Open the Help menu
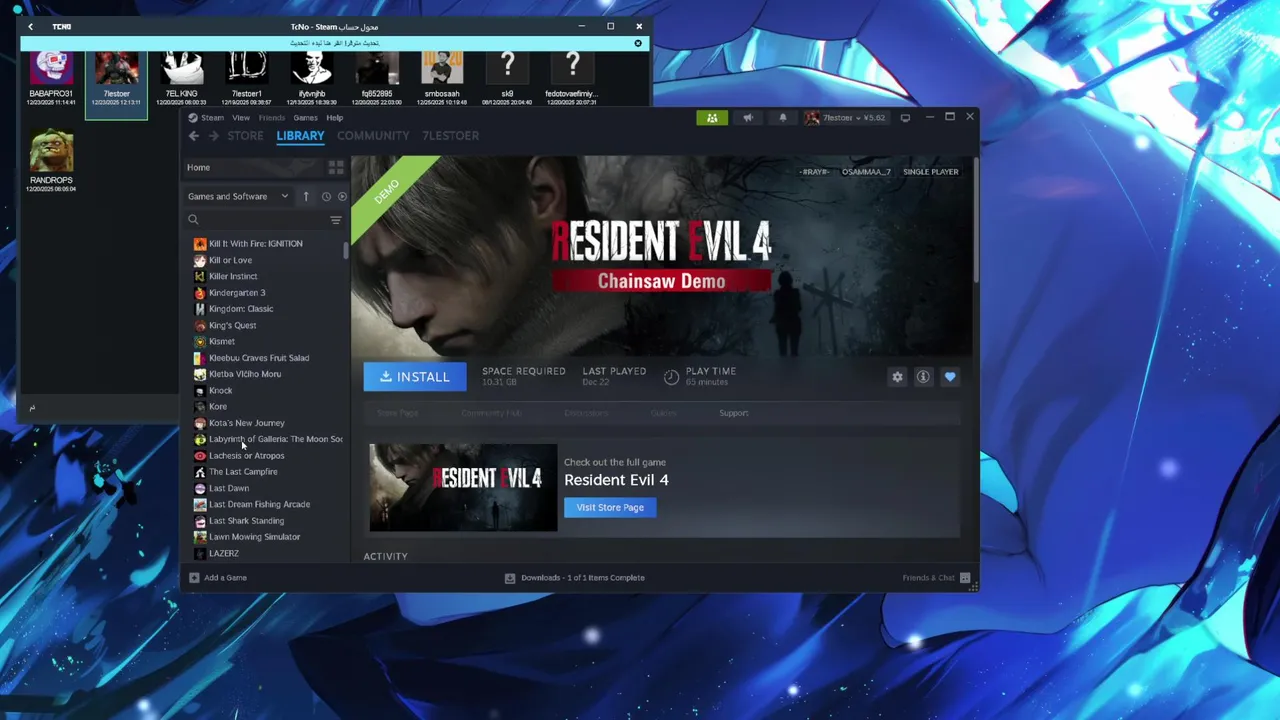1280x720 pixels. click(334, 118)
